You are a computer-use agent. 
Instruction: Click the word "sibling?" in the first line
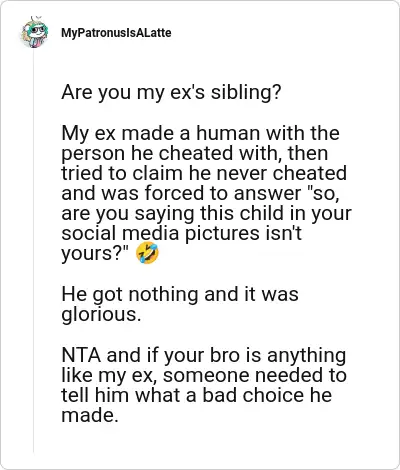[246, 93]
